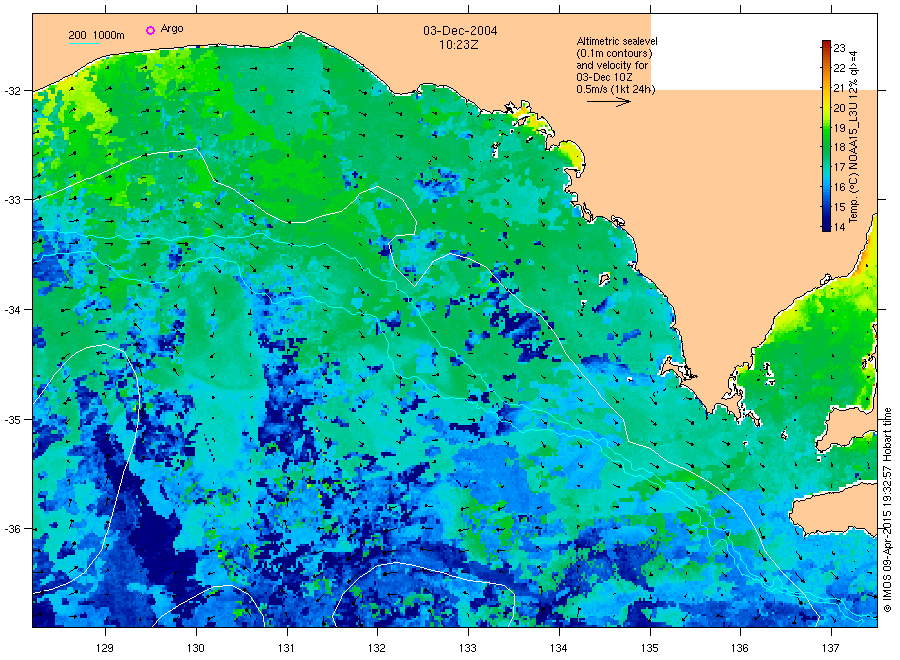
Task: Click the time text '10:23Z'
Action: click(x=458, y=44)
